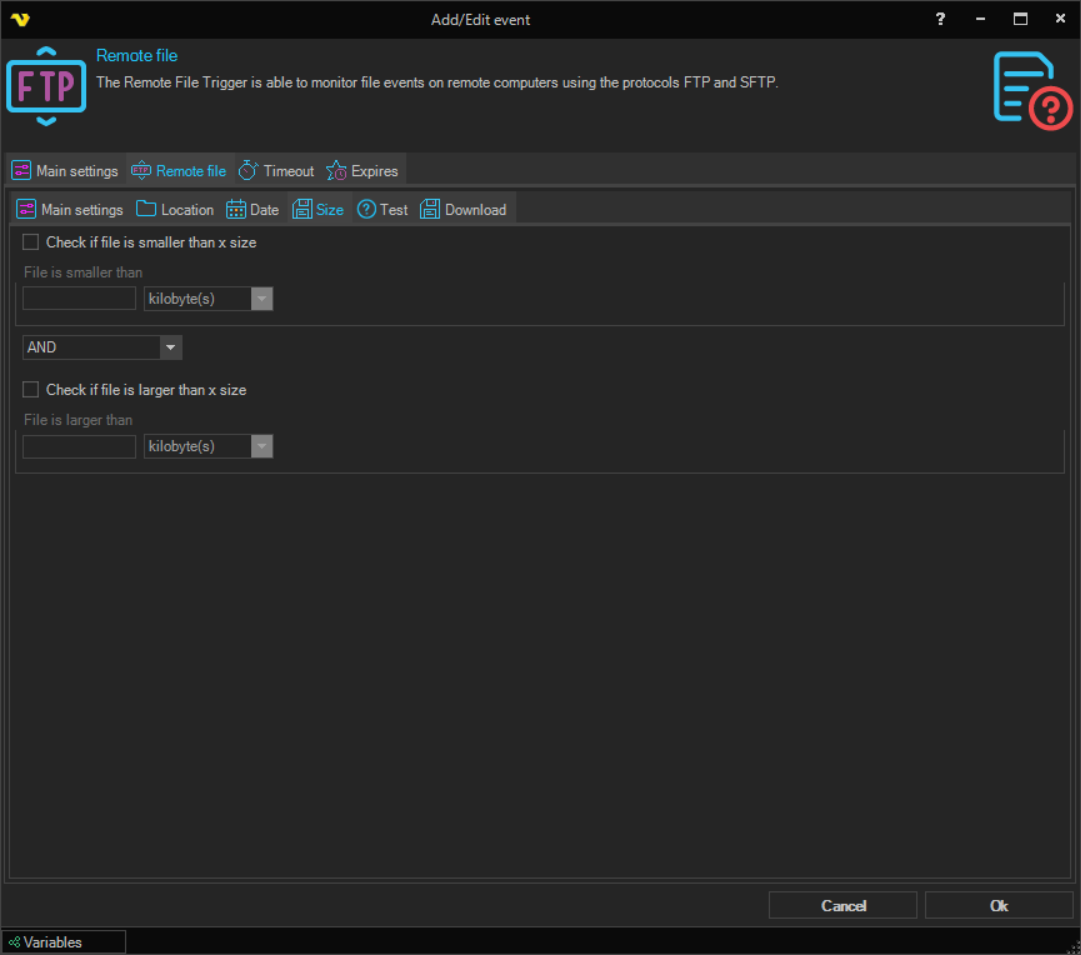Image resolution: width=1081 pixels, height=955 pixels.
Task: Click the folder icon on Location tab
Action: tap(147, 210)
